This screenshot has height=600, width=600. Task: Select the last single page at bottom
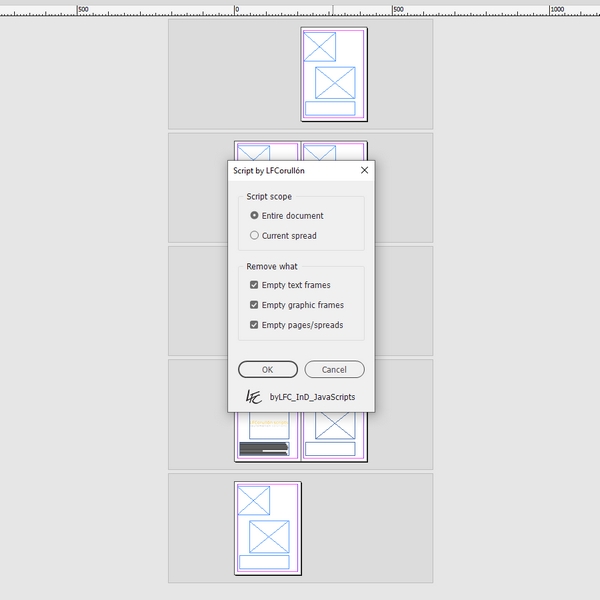pyautogui.click(x=268, y=528)
